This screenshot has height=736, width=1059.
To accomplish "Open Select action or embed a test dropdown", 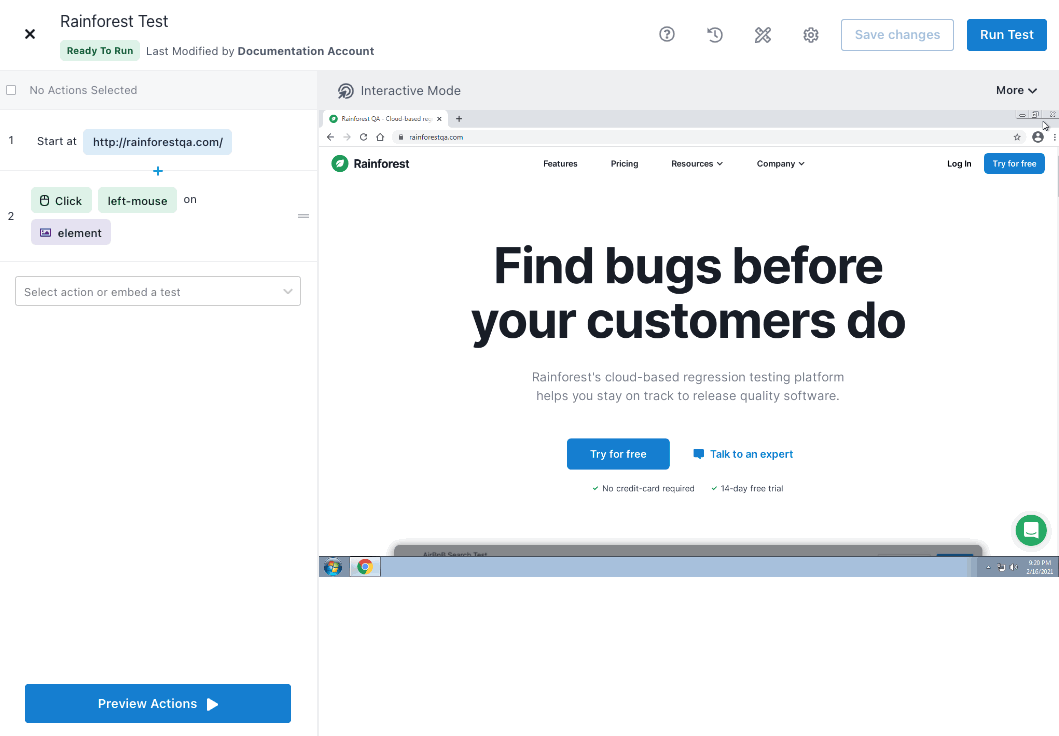I will point(158,291).
